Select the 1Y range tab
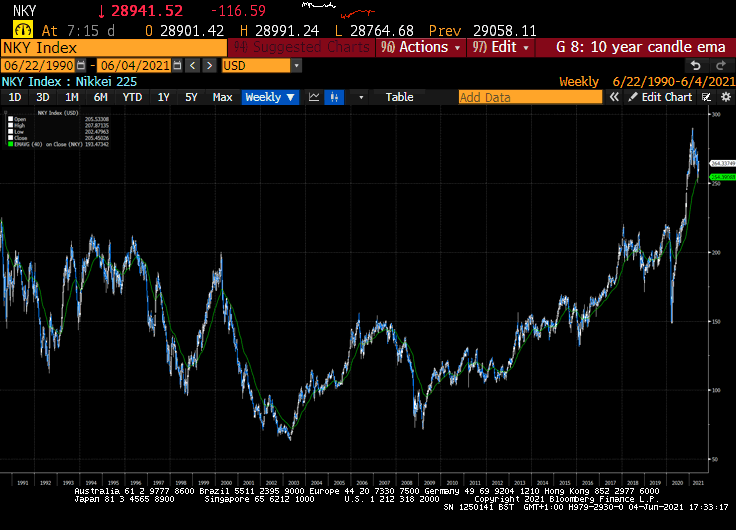736x530 pixels. [163, 97]
